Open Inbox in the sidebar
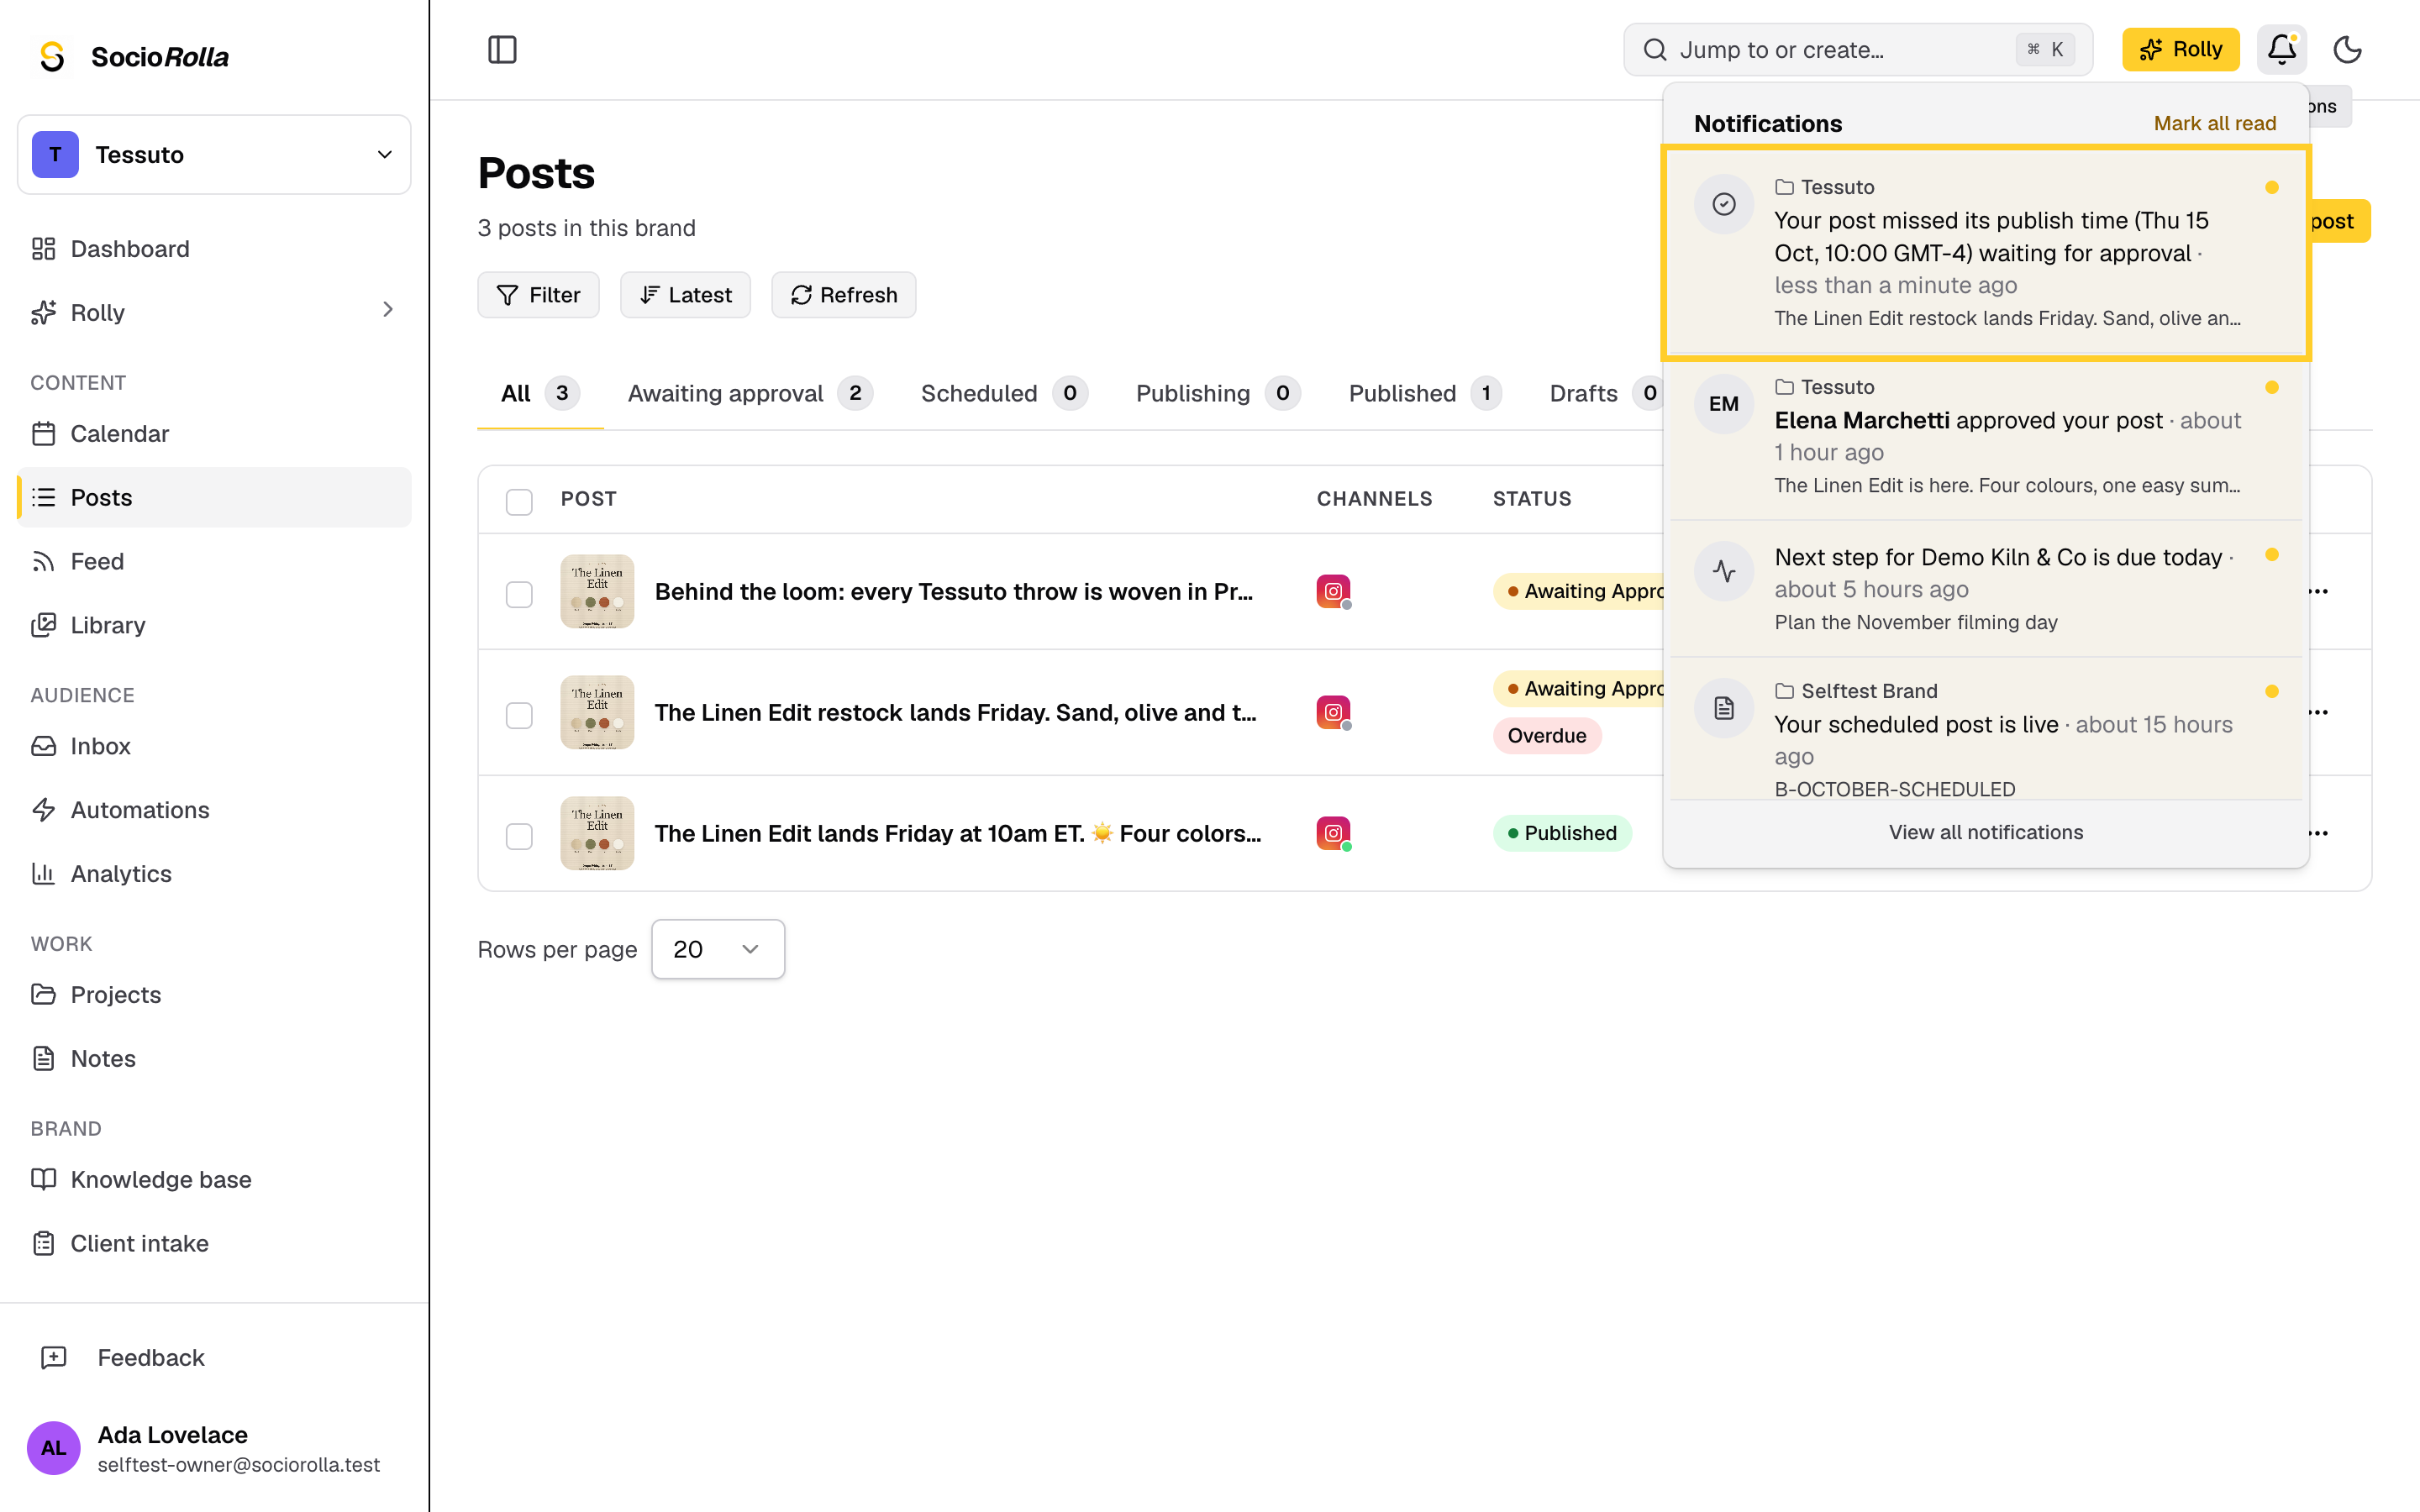Viewport: 2420px width, 1512px height. [214, 746]
